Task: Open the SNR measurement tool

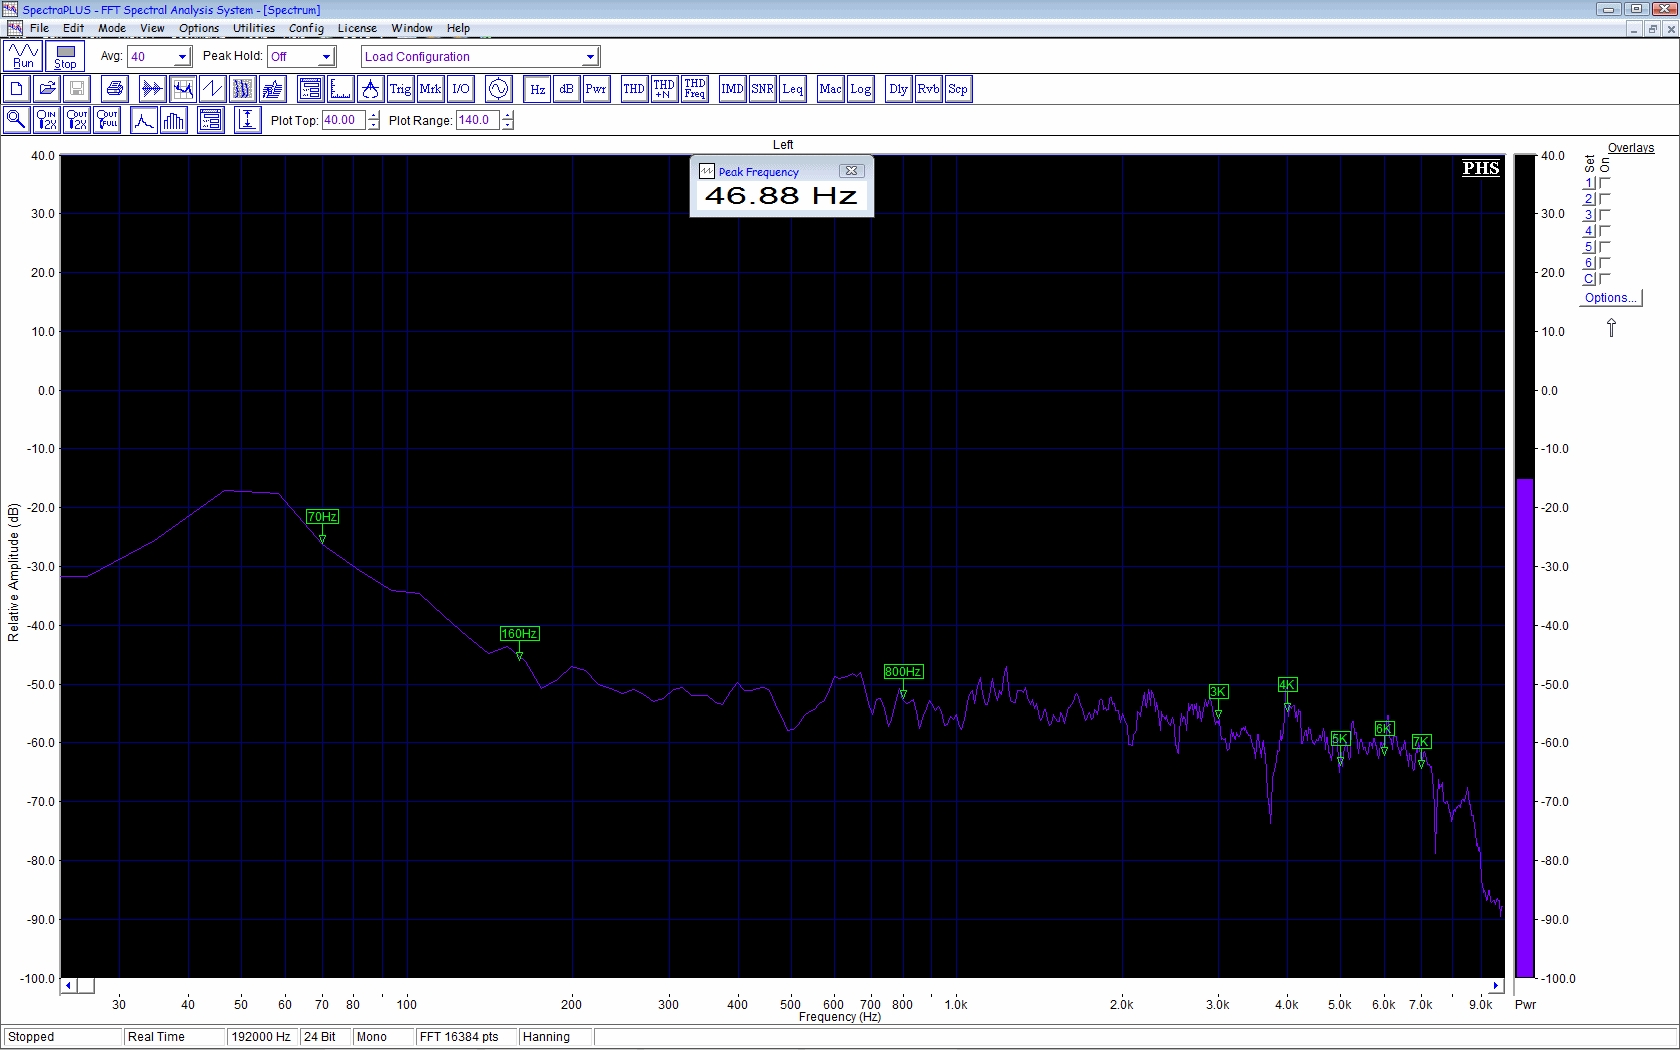Action: point(762,89)
